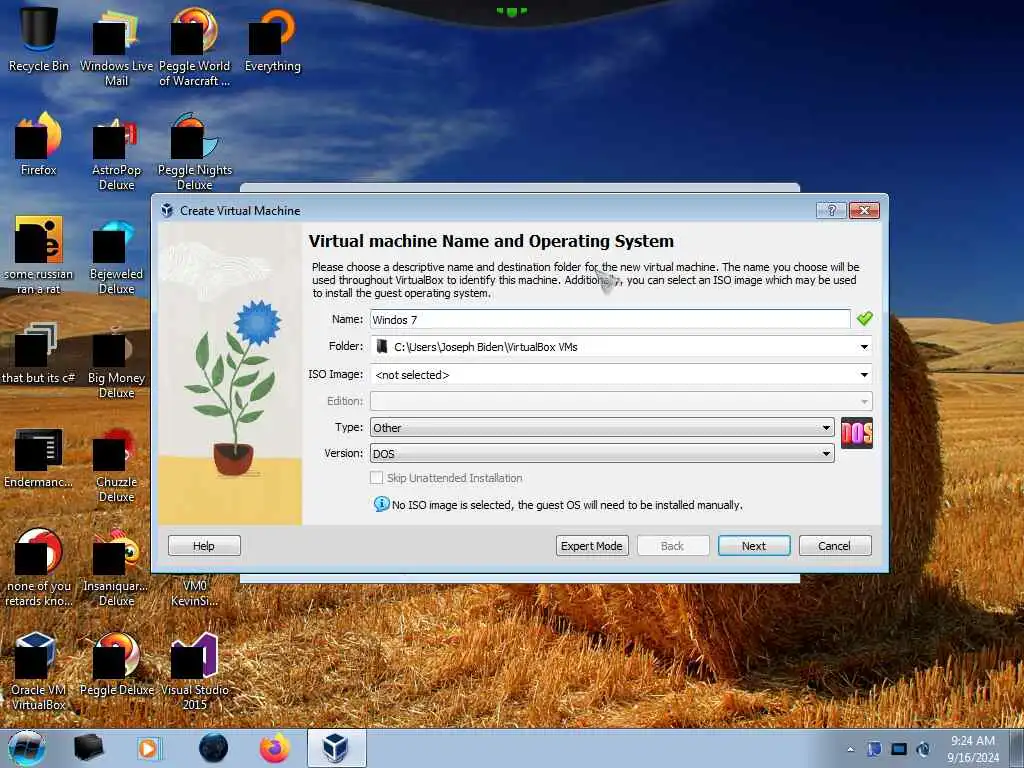Open Peggle Deluxe desktop icon
1024x768 pixels.
tap(116, 664)
